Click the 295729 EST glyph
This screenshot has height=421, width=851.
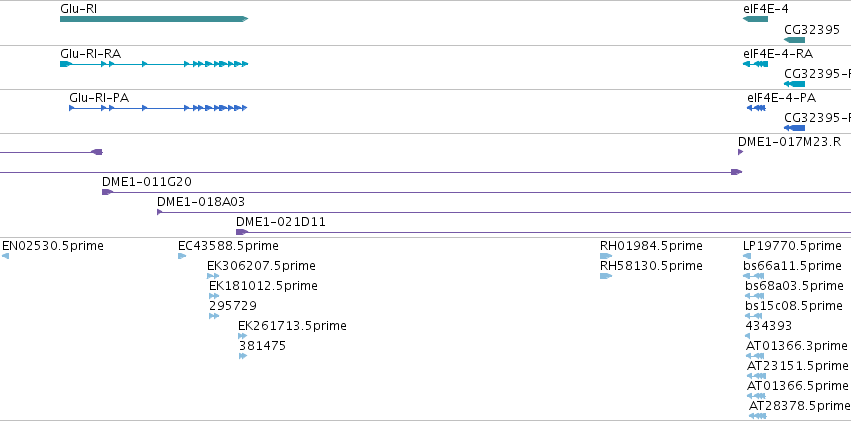click(x=214, y=316)
